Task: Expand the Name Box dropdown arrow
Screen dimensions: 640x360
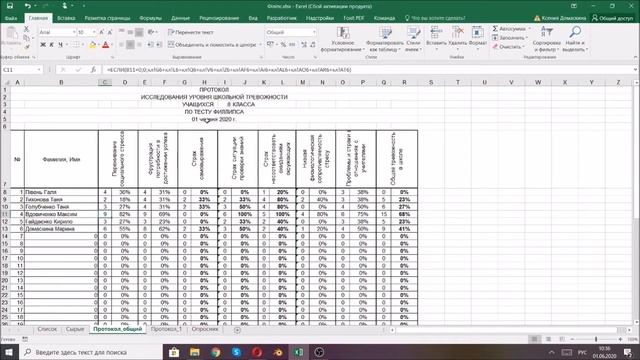Action: (x=39, y=70)
